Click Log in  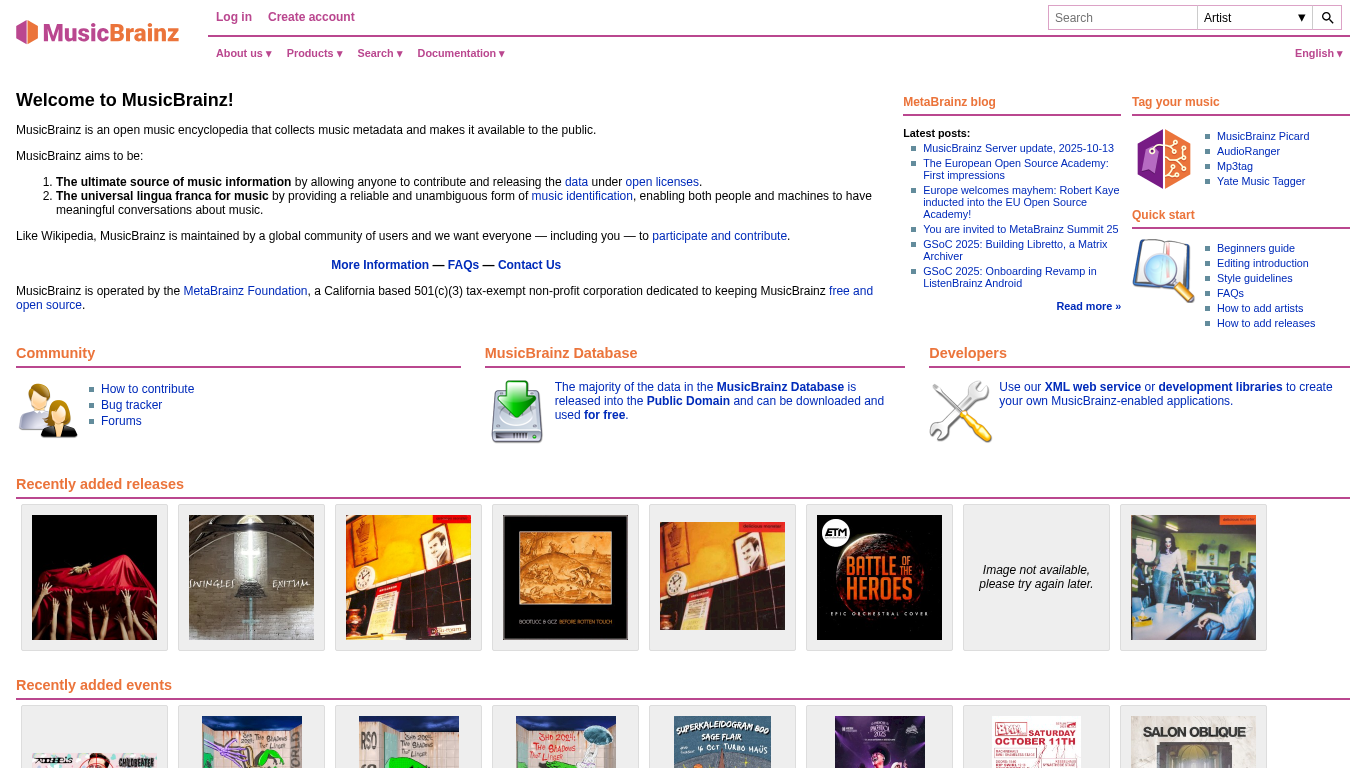234,17
